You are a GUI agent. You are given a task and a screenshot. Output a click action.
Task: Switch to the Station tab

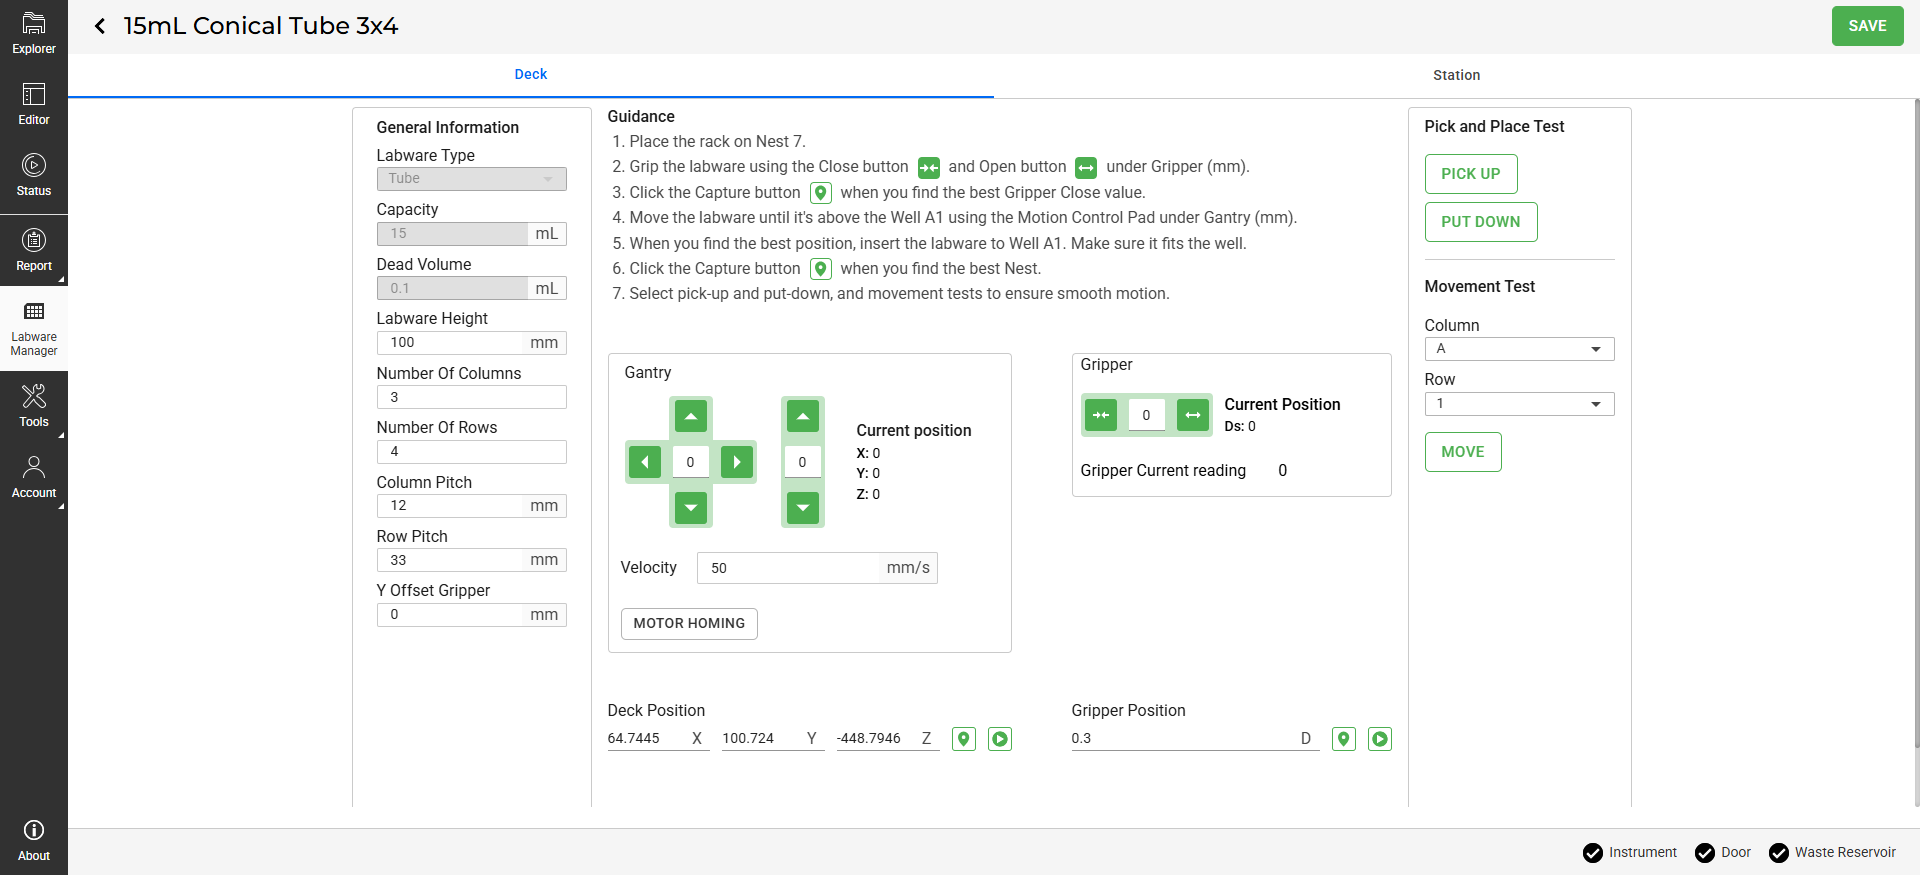[x=1456, y=75]
